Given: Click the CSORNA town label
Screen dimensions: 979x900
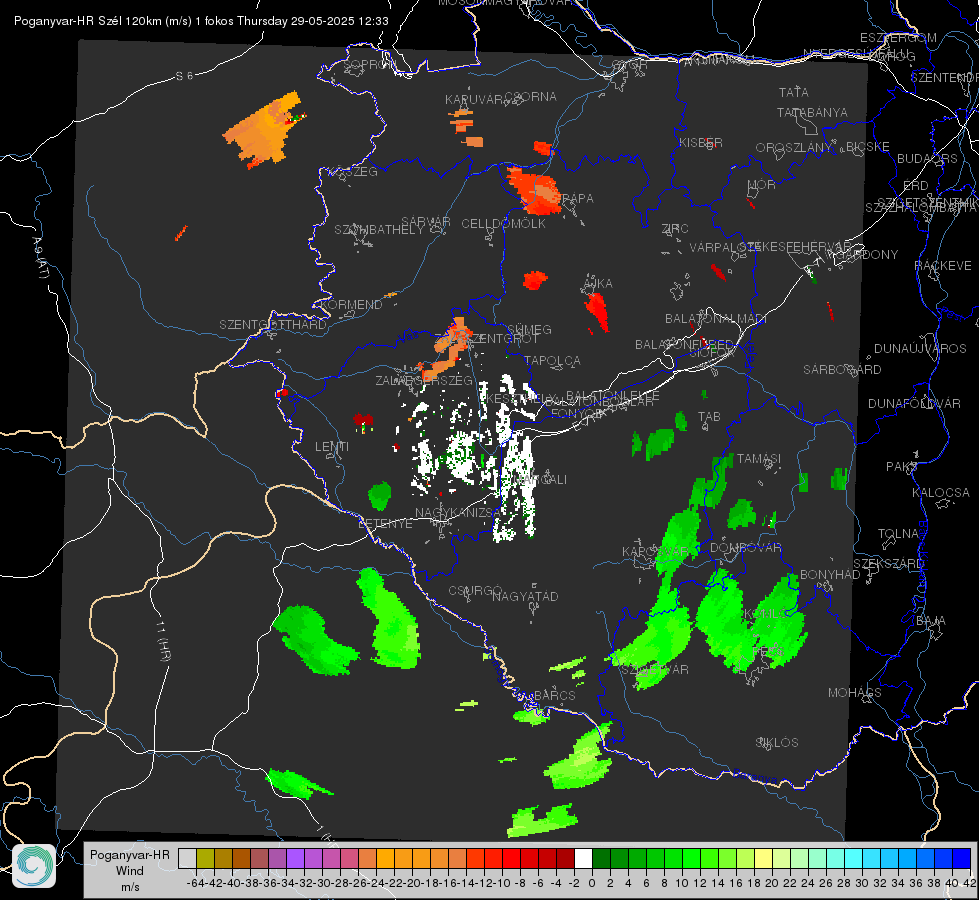Looking at the screenshot, I should coord(530,97).
